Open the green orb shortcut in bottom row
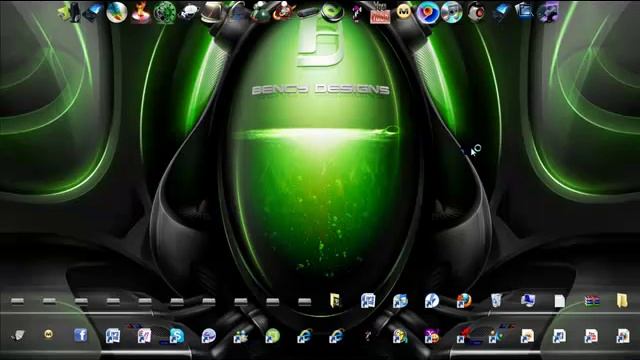 click(x=272, y=336)
